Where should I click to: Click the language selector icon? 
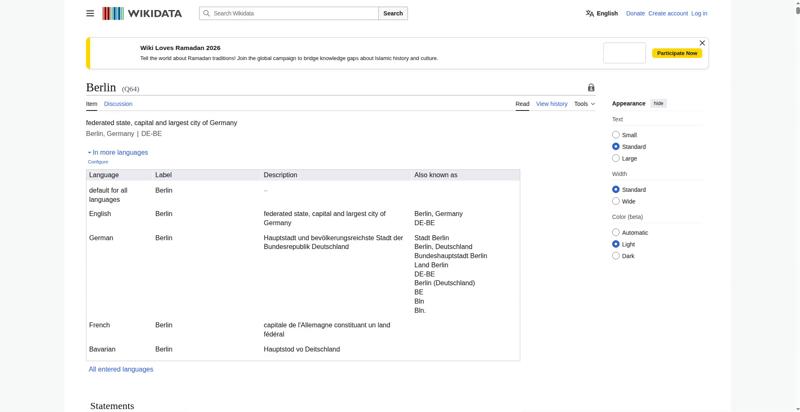pyautogui.click(x=590, y=13)
